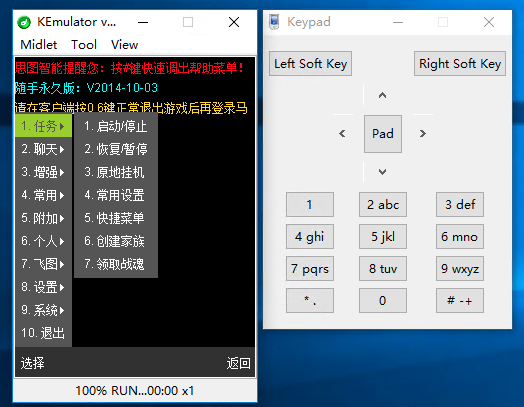Image resolution: width=524 pixels, height=407 pixels.
Task: Select submenu 6. 创建家族
Action: (116, 241)
